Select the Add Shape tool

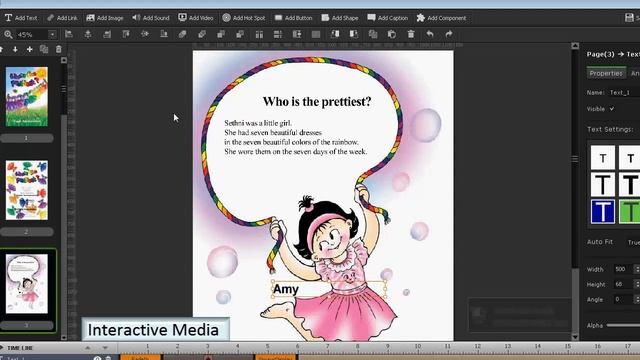click(x=340, y=18)
